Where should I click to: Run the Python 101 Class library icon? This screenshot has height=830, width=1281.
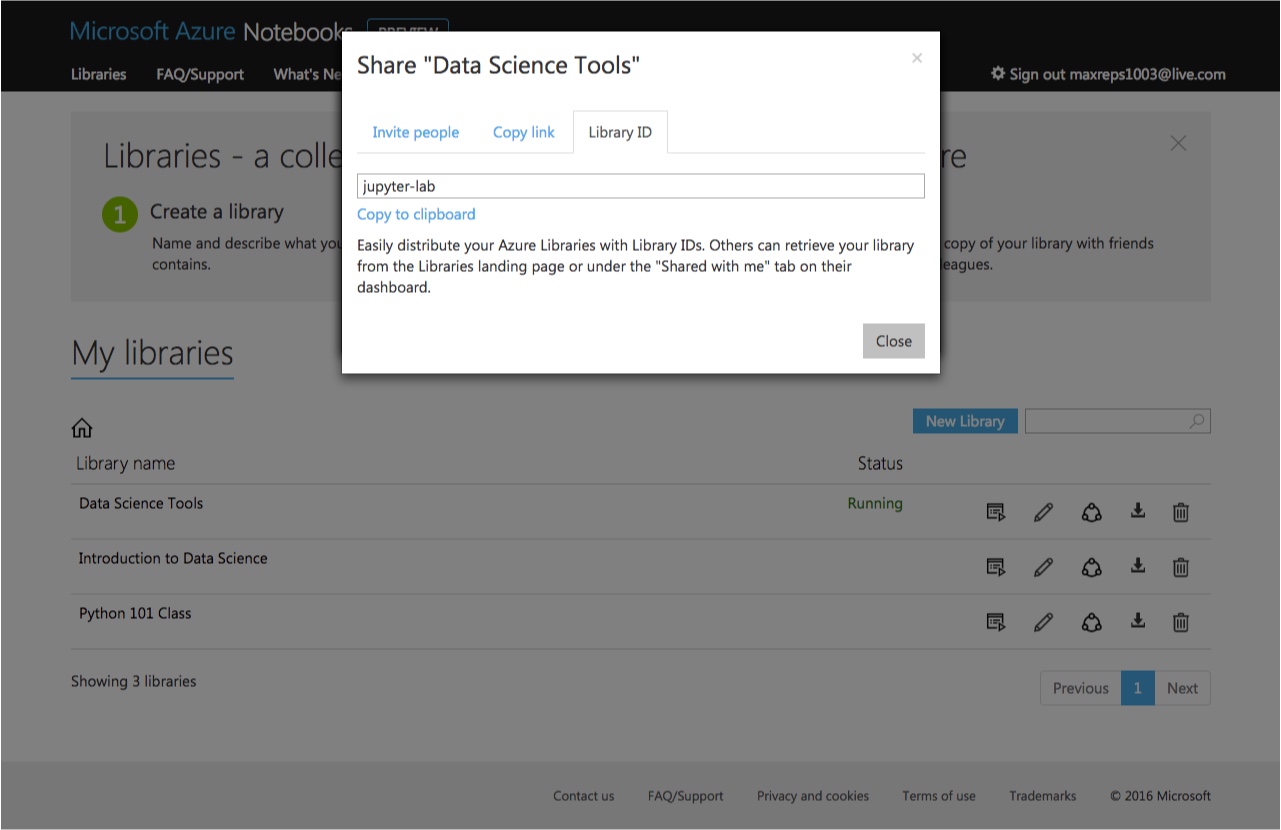coord(996,622)
